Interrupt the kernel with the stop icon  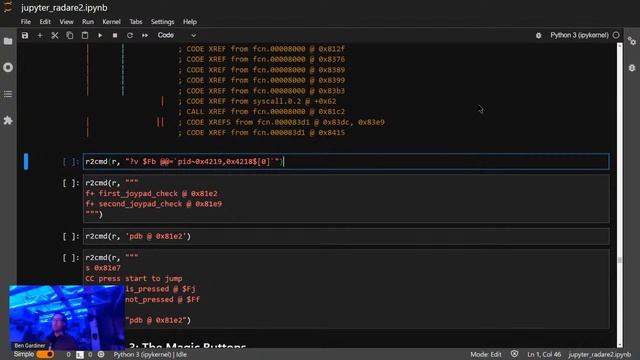(115, 36)
